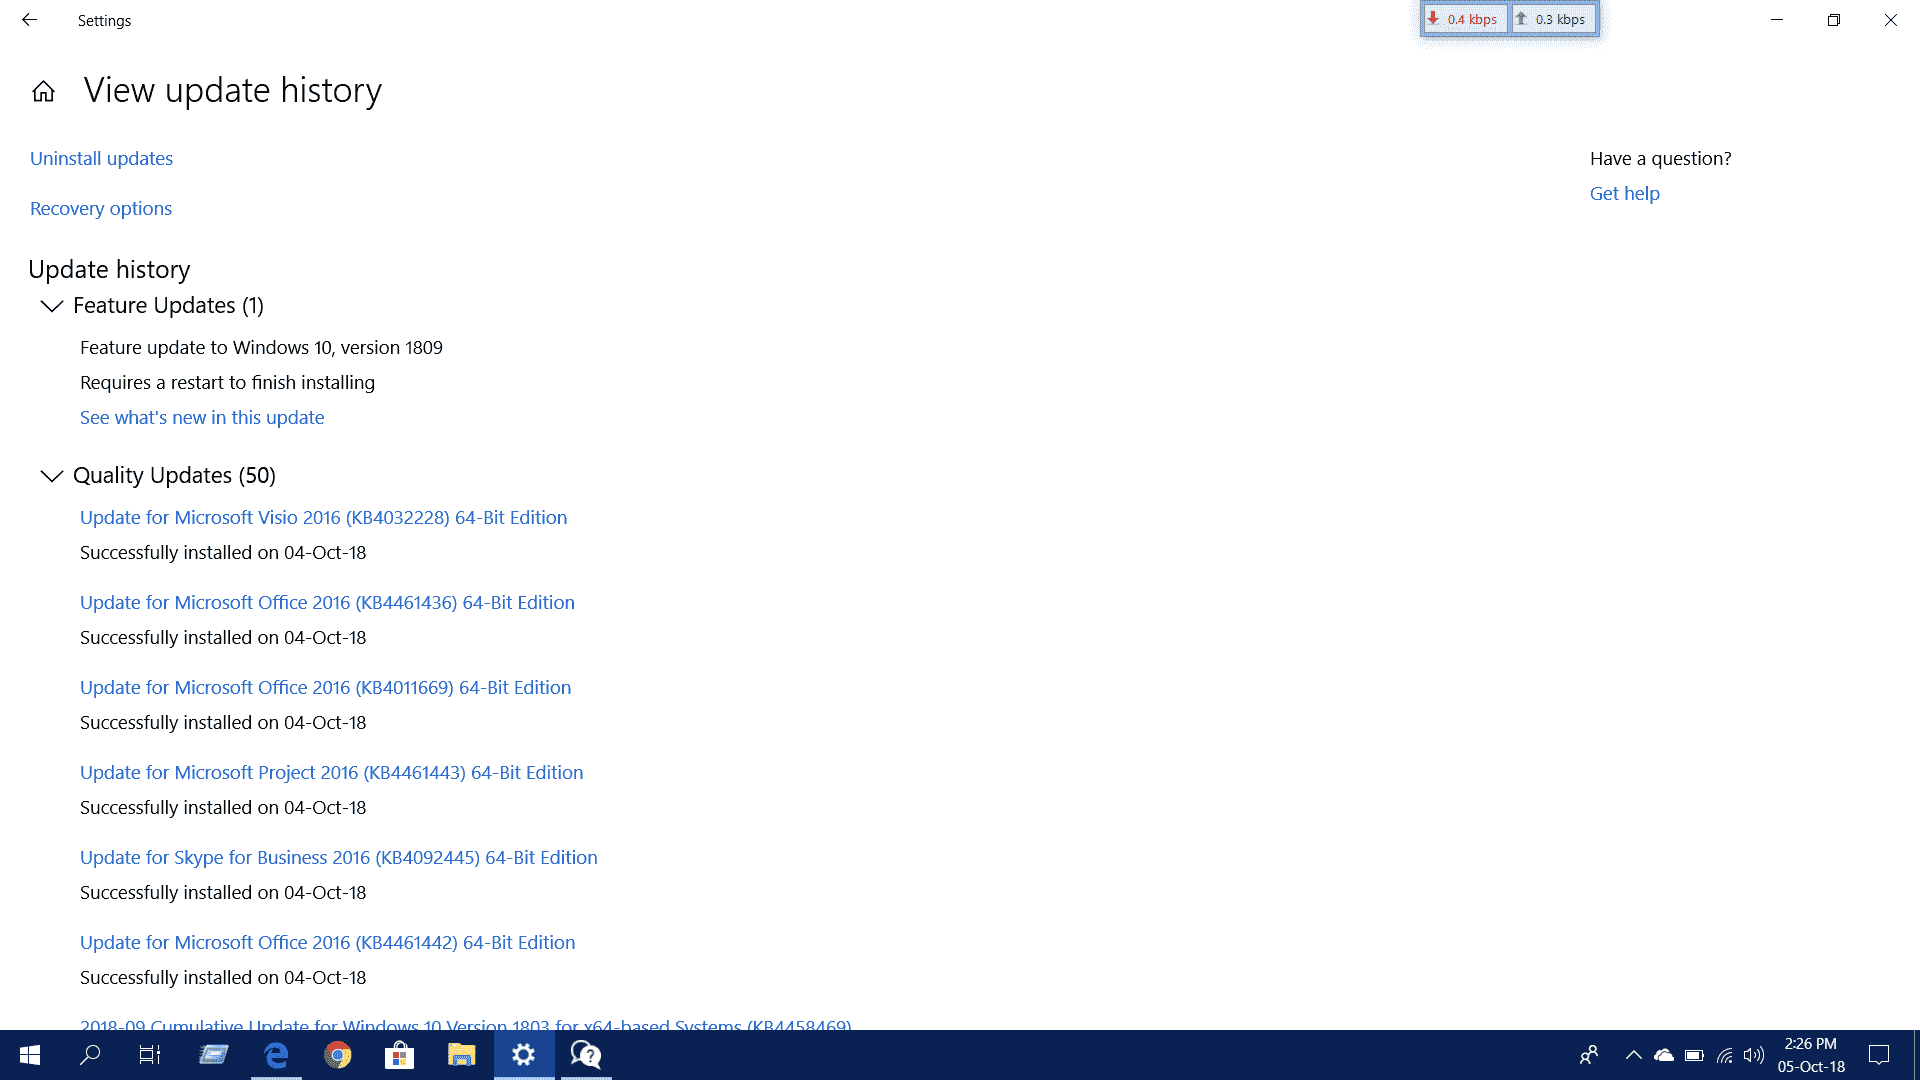Open the Uninstall updates link
Image resolution: width=1920 pixels, height=1080 pixels.
[101, 159]
